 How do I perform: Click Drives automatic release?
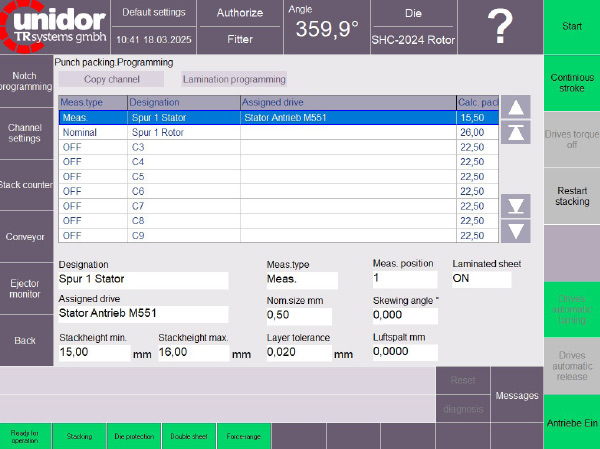pos(572,366)
